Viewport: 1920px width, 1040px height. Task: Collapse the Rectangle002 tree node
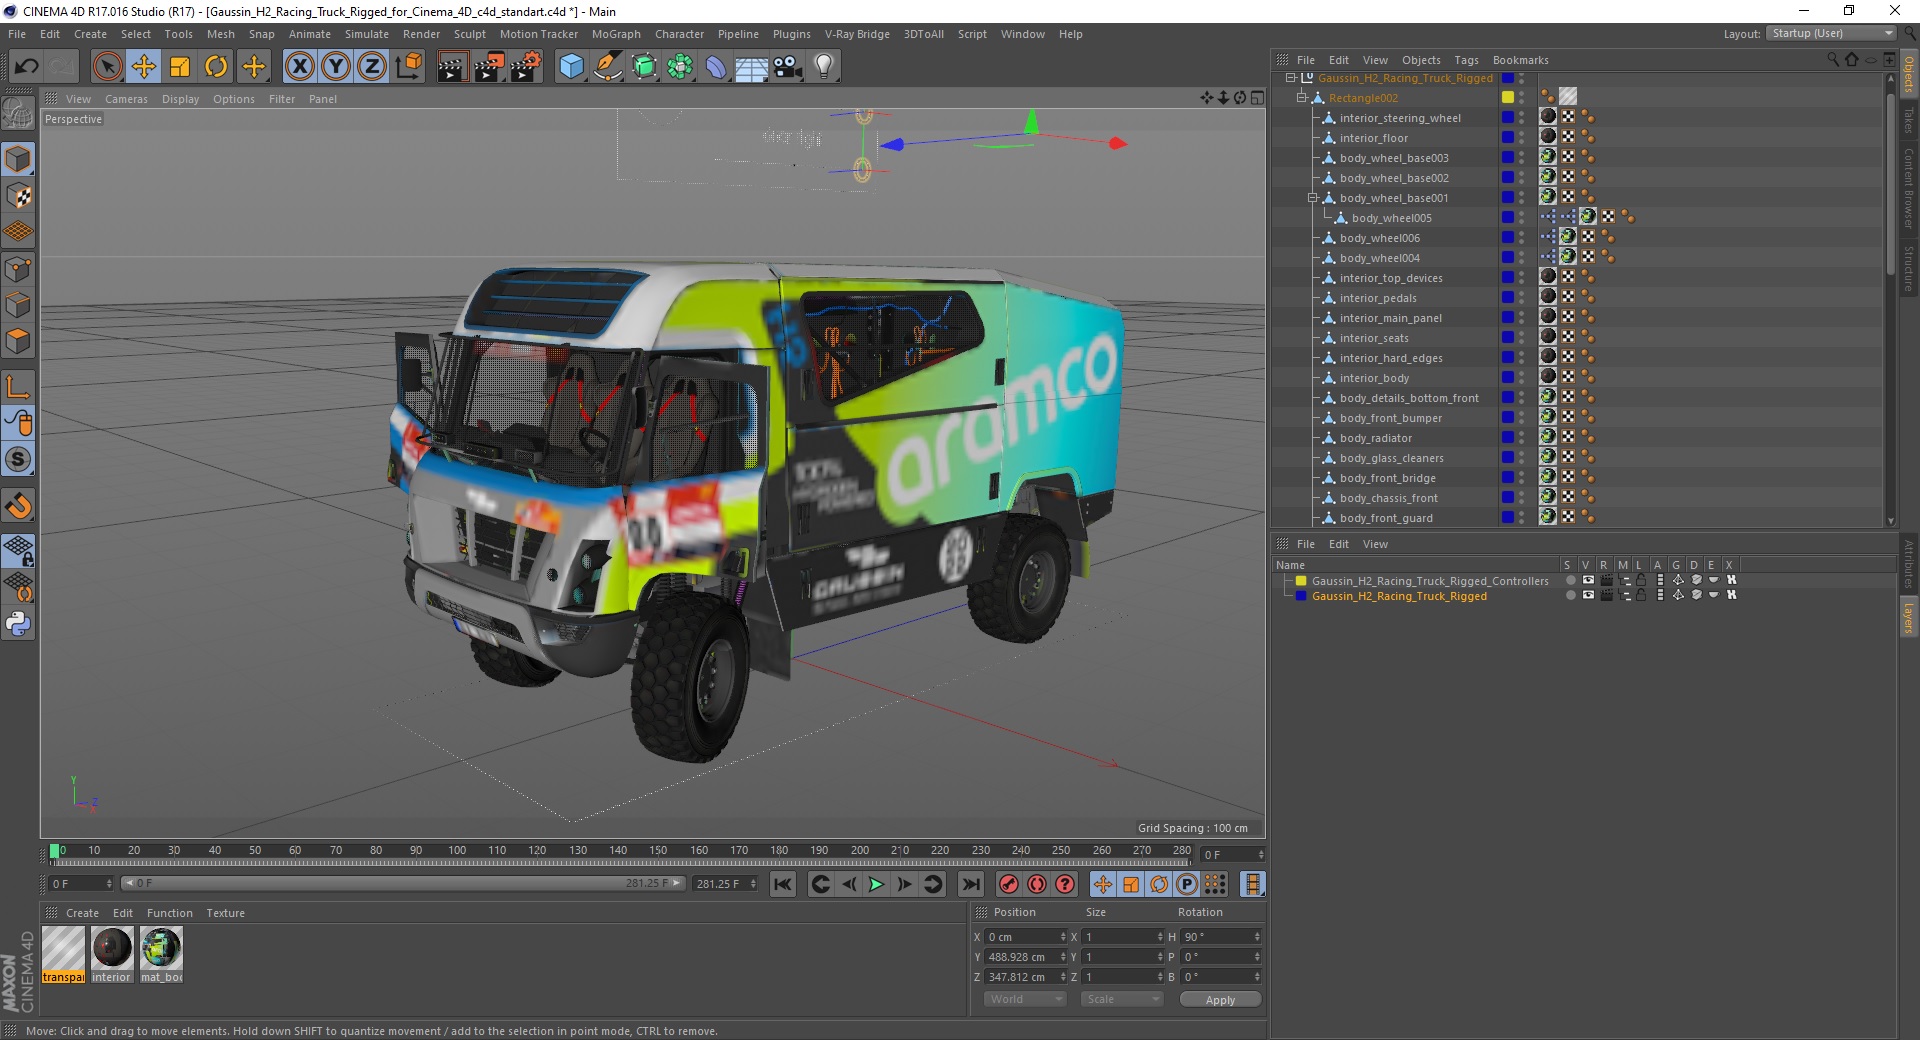[1301, 98]
